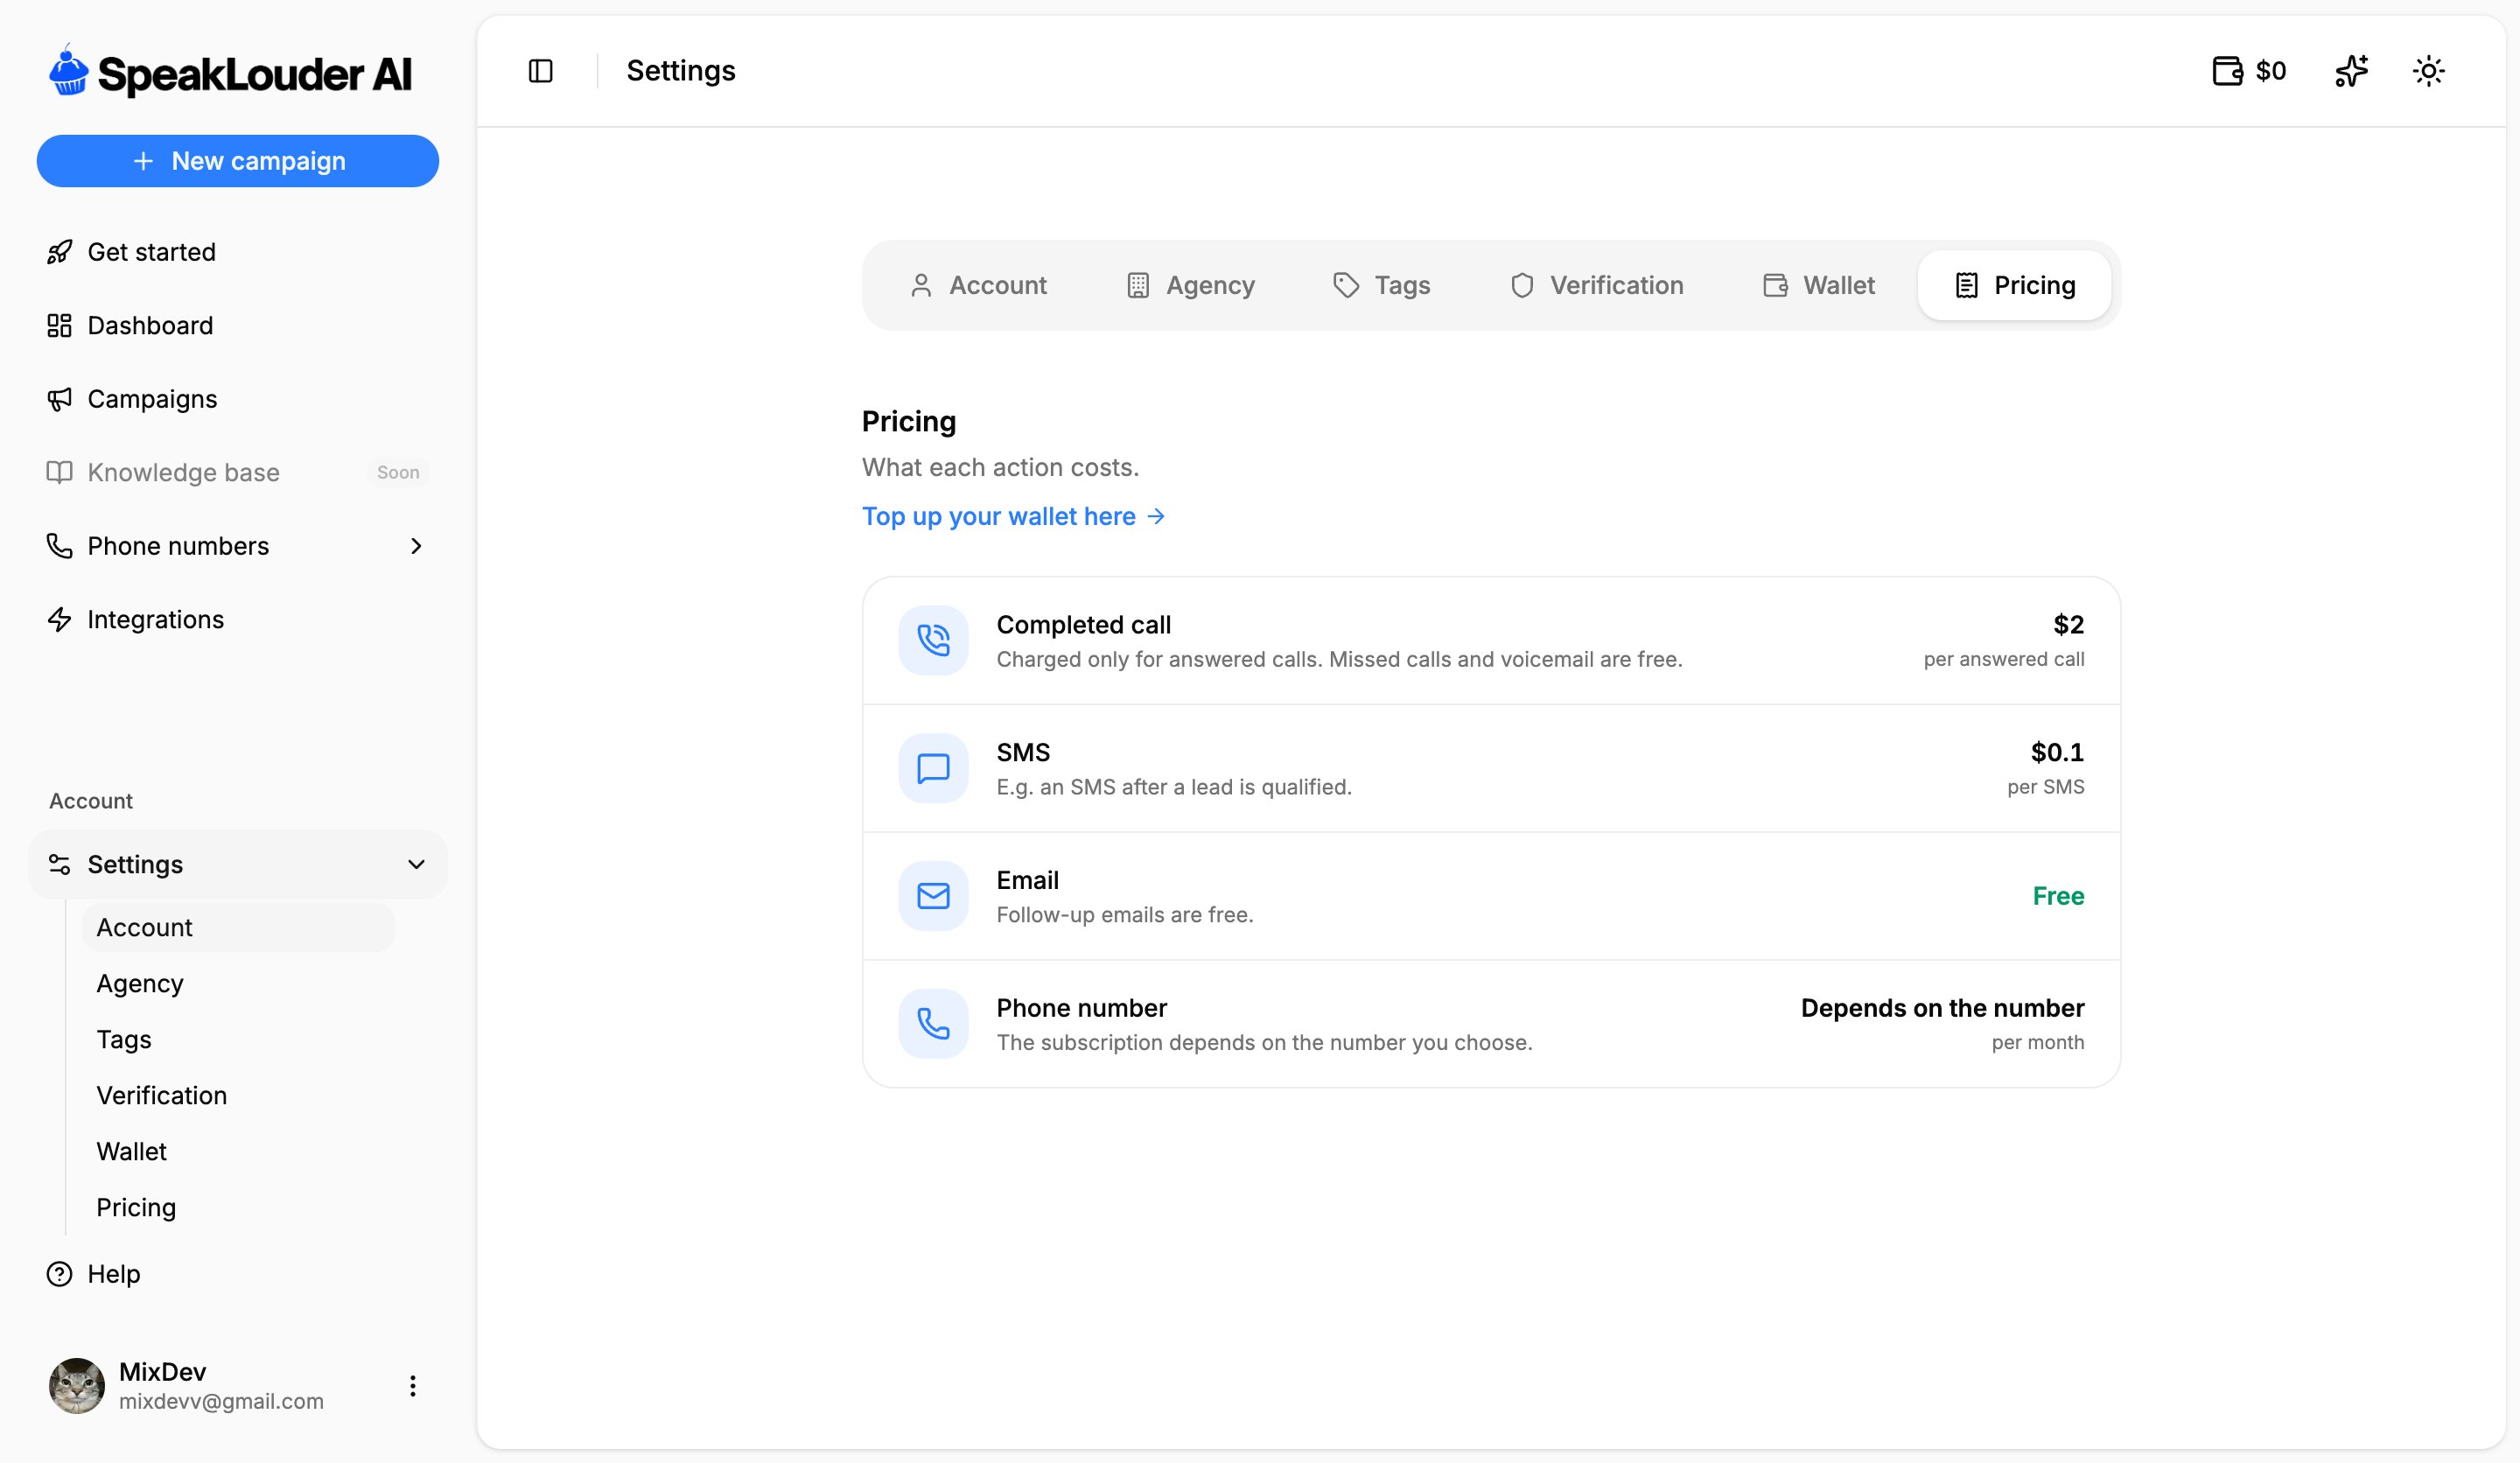Image resolution: width=2520 pixels, height=1463 pixels.
Task: Click the 'per answered call' label
Action: coord(2004,660)
